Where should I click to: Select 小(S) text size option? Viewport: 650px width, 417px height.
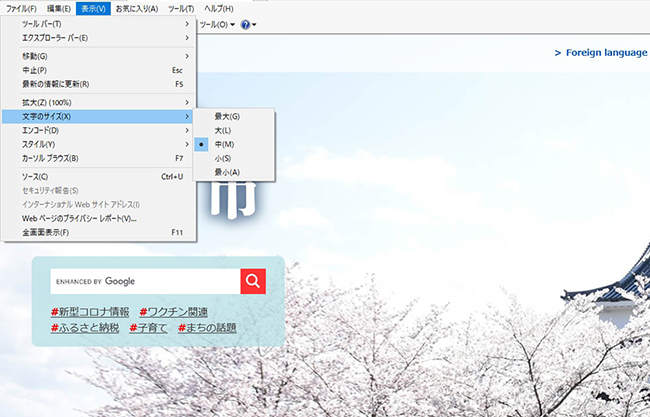click(x=223, y=159)
